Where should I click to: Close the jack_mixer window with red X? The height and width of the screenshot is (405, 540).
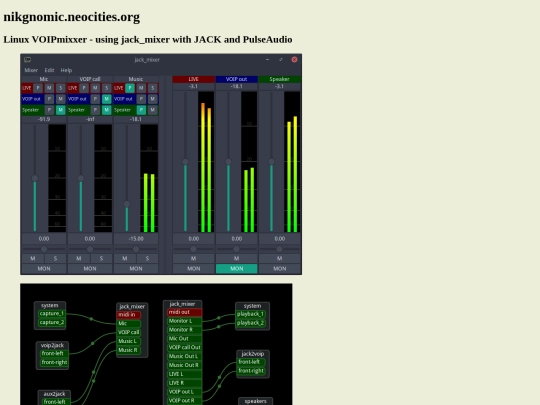point(294,60)
